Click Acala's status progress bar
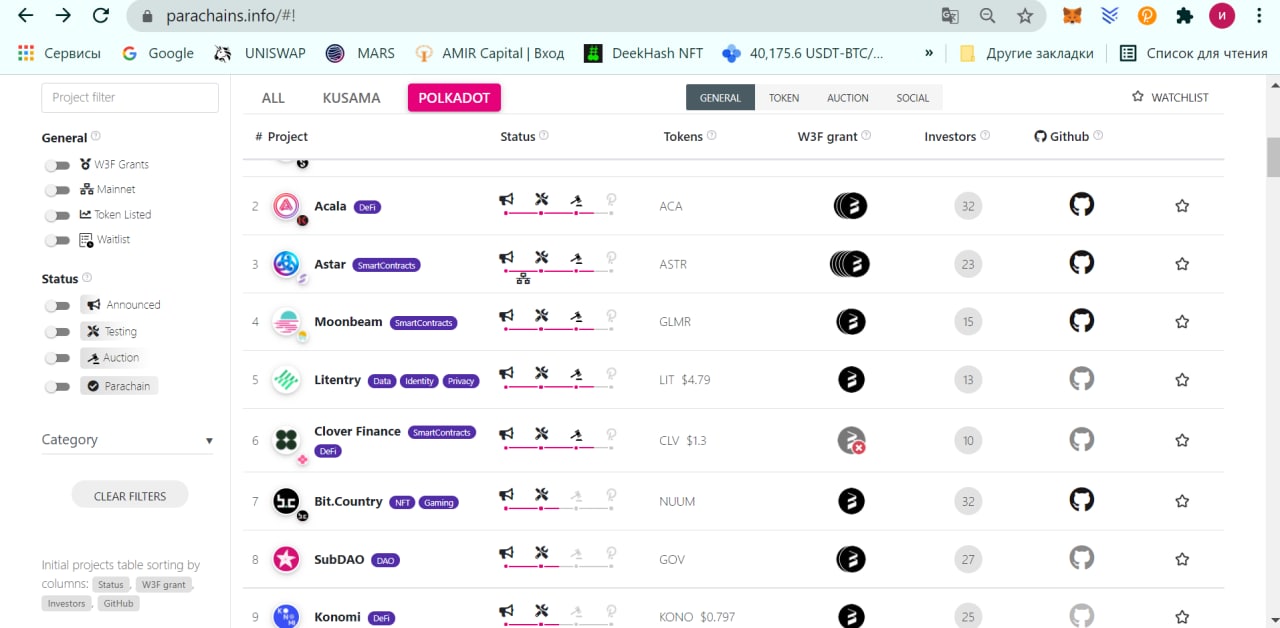The image size is (1280, 628). pyautogui.click(x=560, y=213)
